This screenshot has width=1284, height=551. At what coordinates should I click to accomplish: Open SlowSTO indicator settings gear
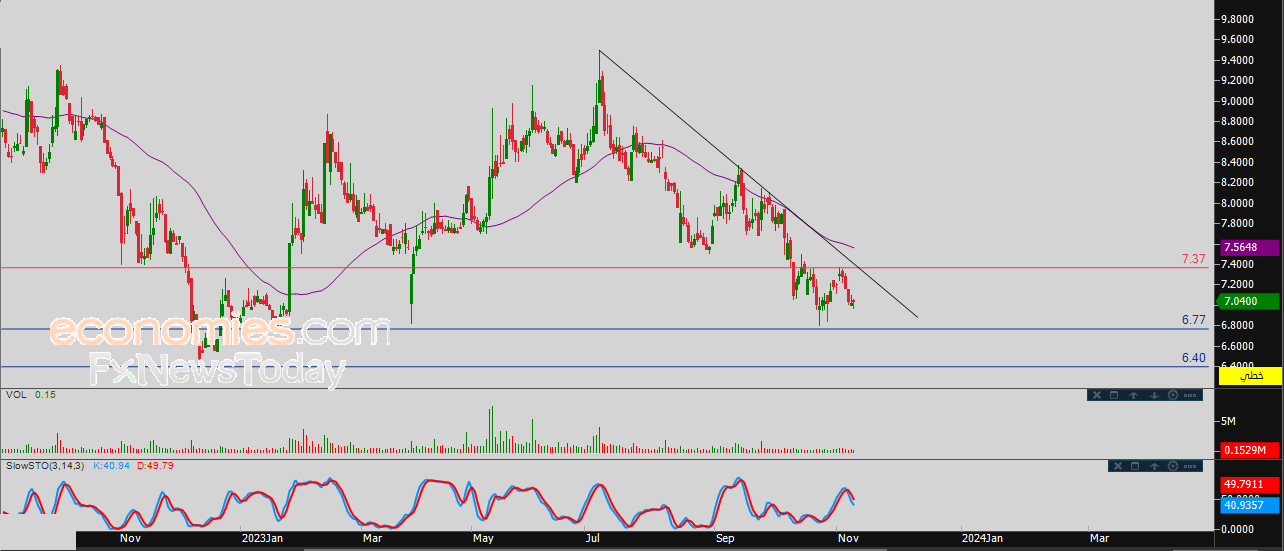coord(1173,466)
